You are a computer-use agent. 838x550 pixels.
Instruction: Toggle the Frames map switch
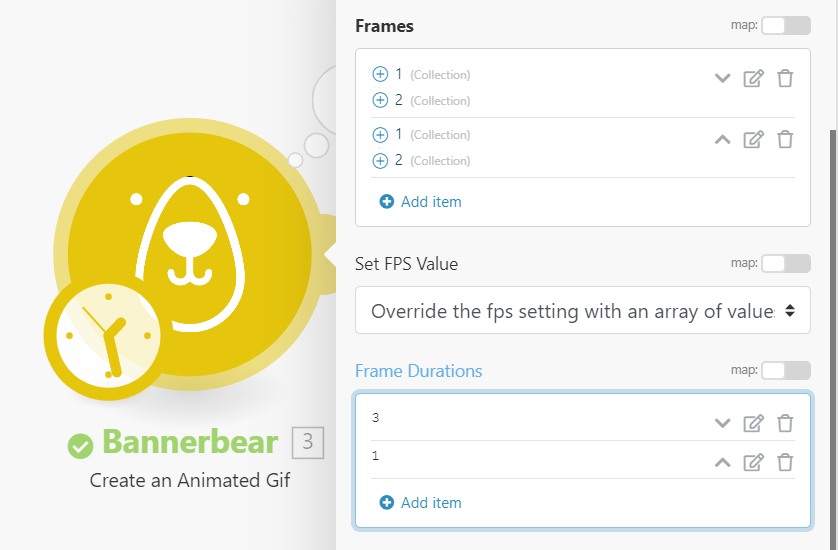pyautogui.click(x=785, y=26)
